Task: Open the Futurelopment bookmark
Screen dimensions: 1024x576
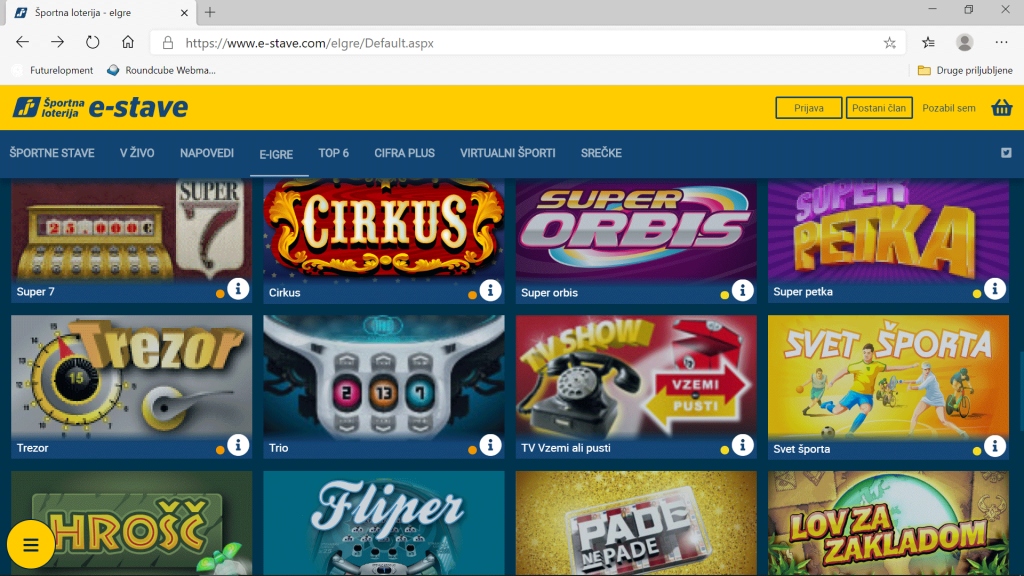Action: (53, 71)
